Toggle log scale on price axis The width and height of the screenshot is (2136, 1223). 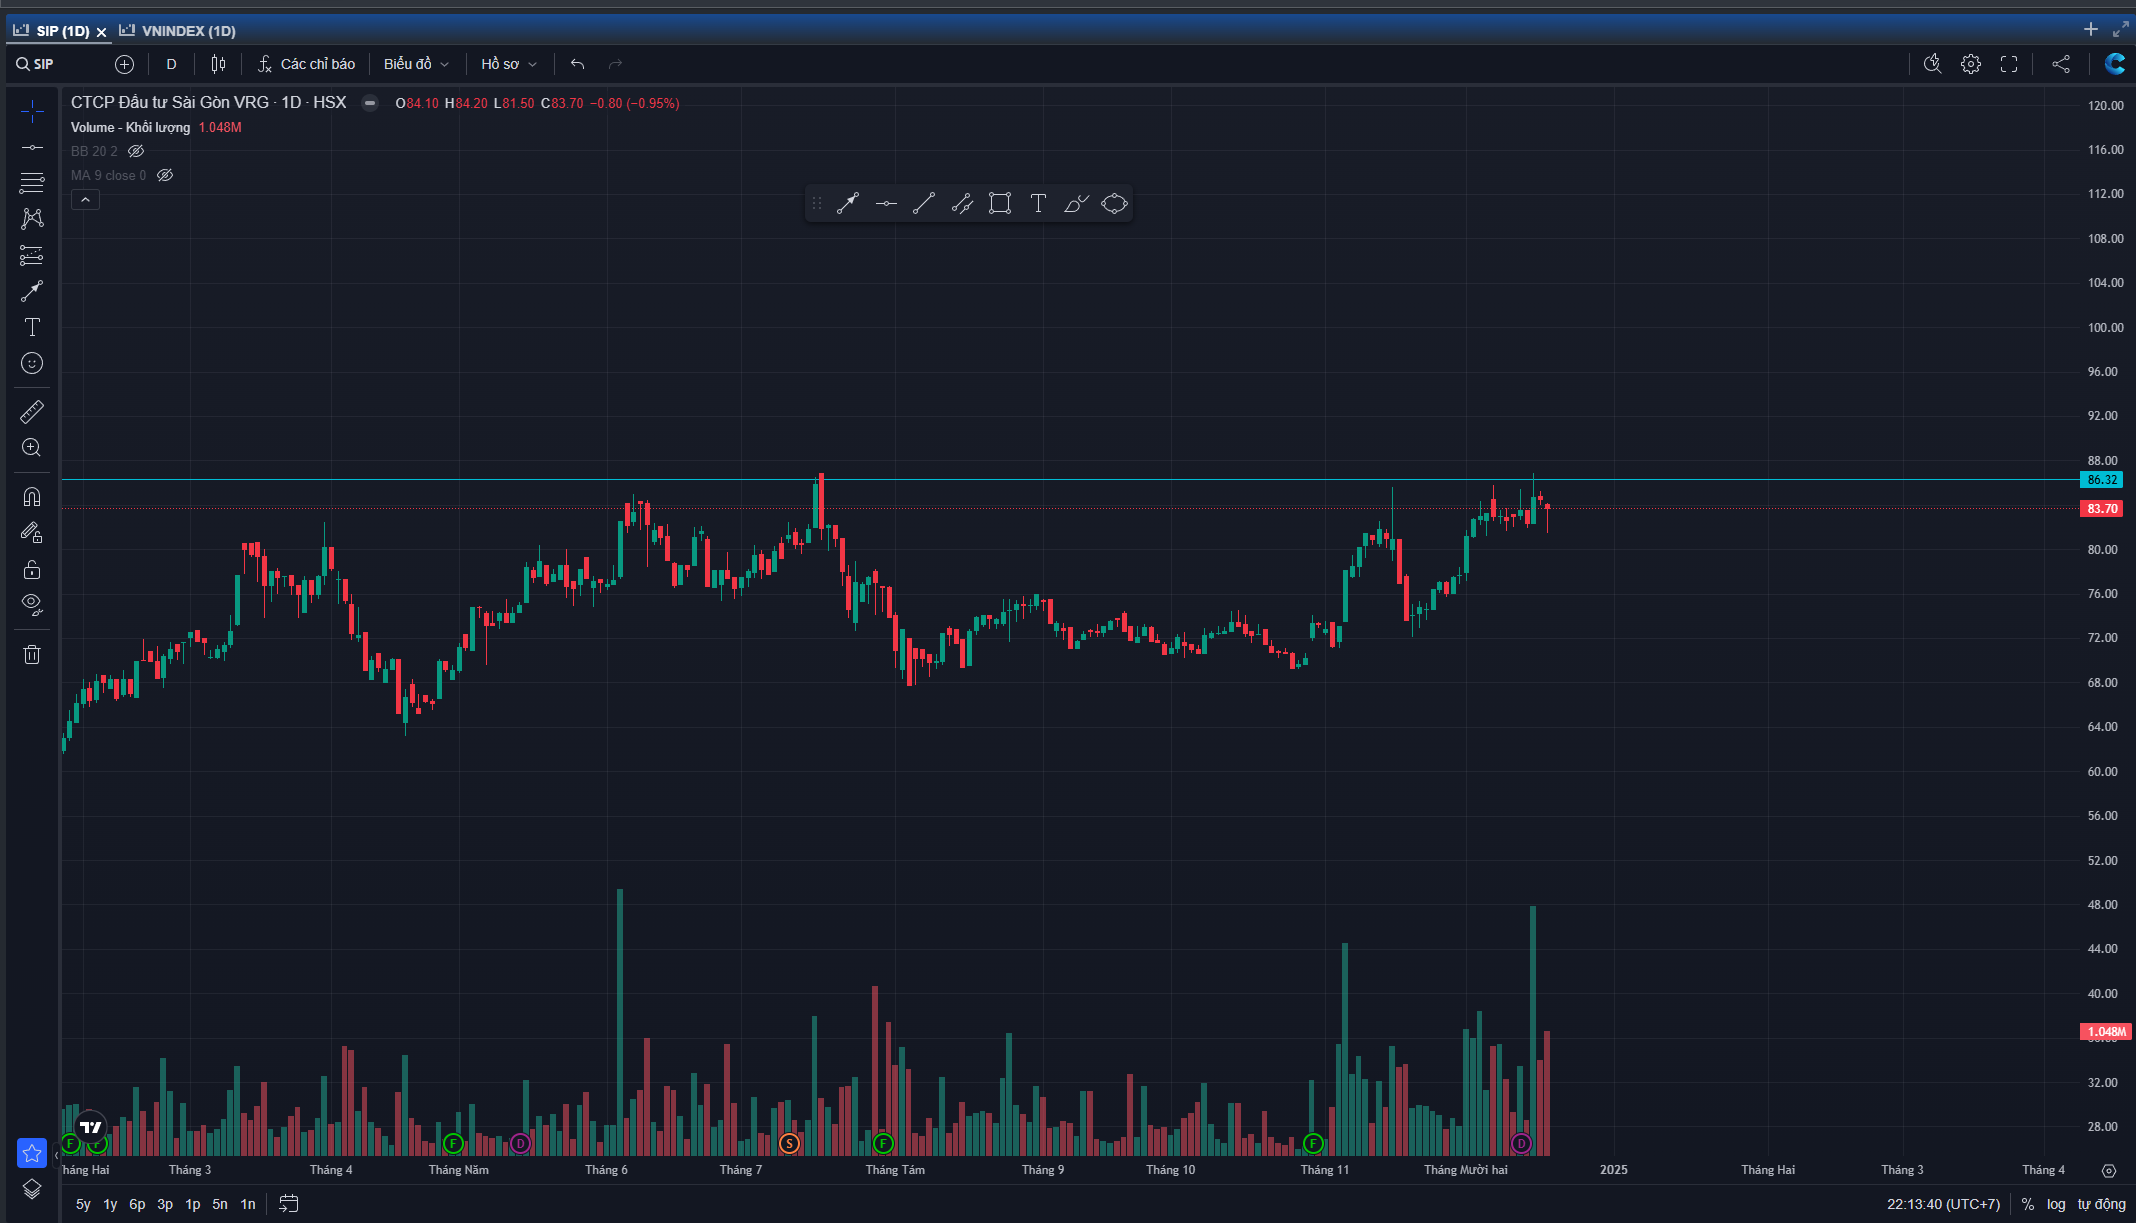click(2056, 1204)
